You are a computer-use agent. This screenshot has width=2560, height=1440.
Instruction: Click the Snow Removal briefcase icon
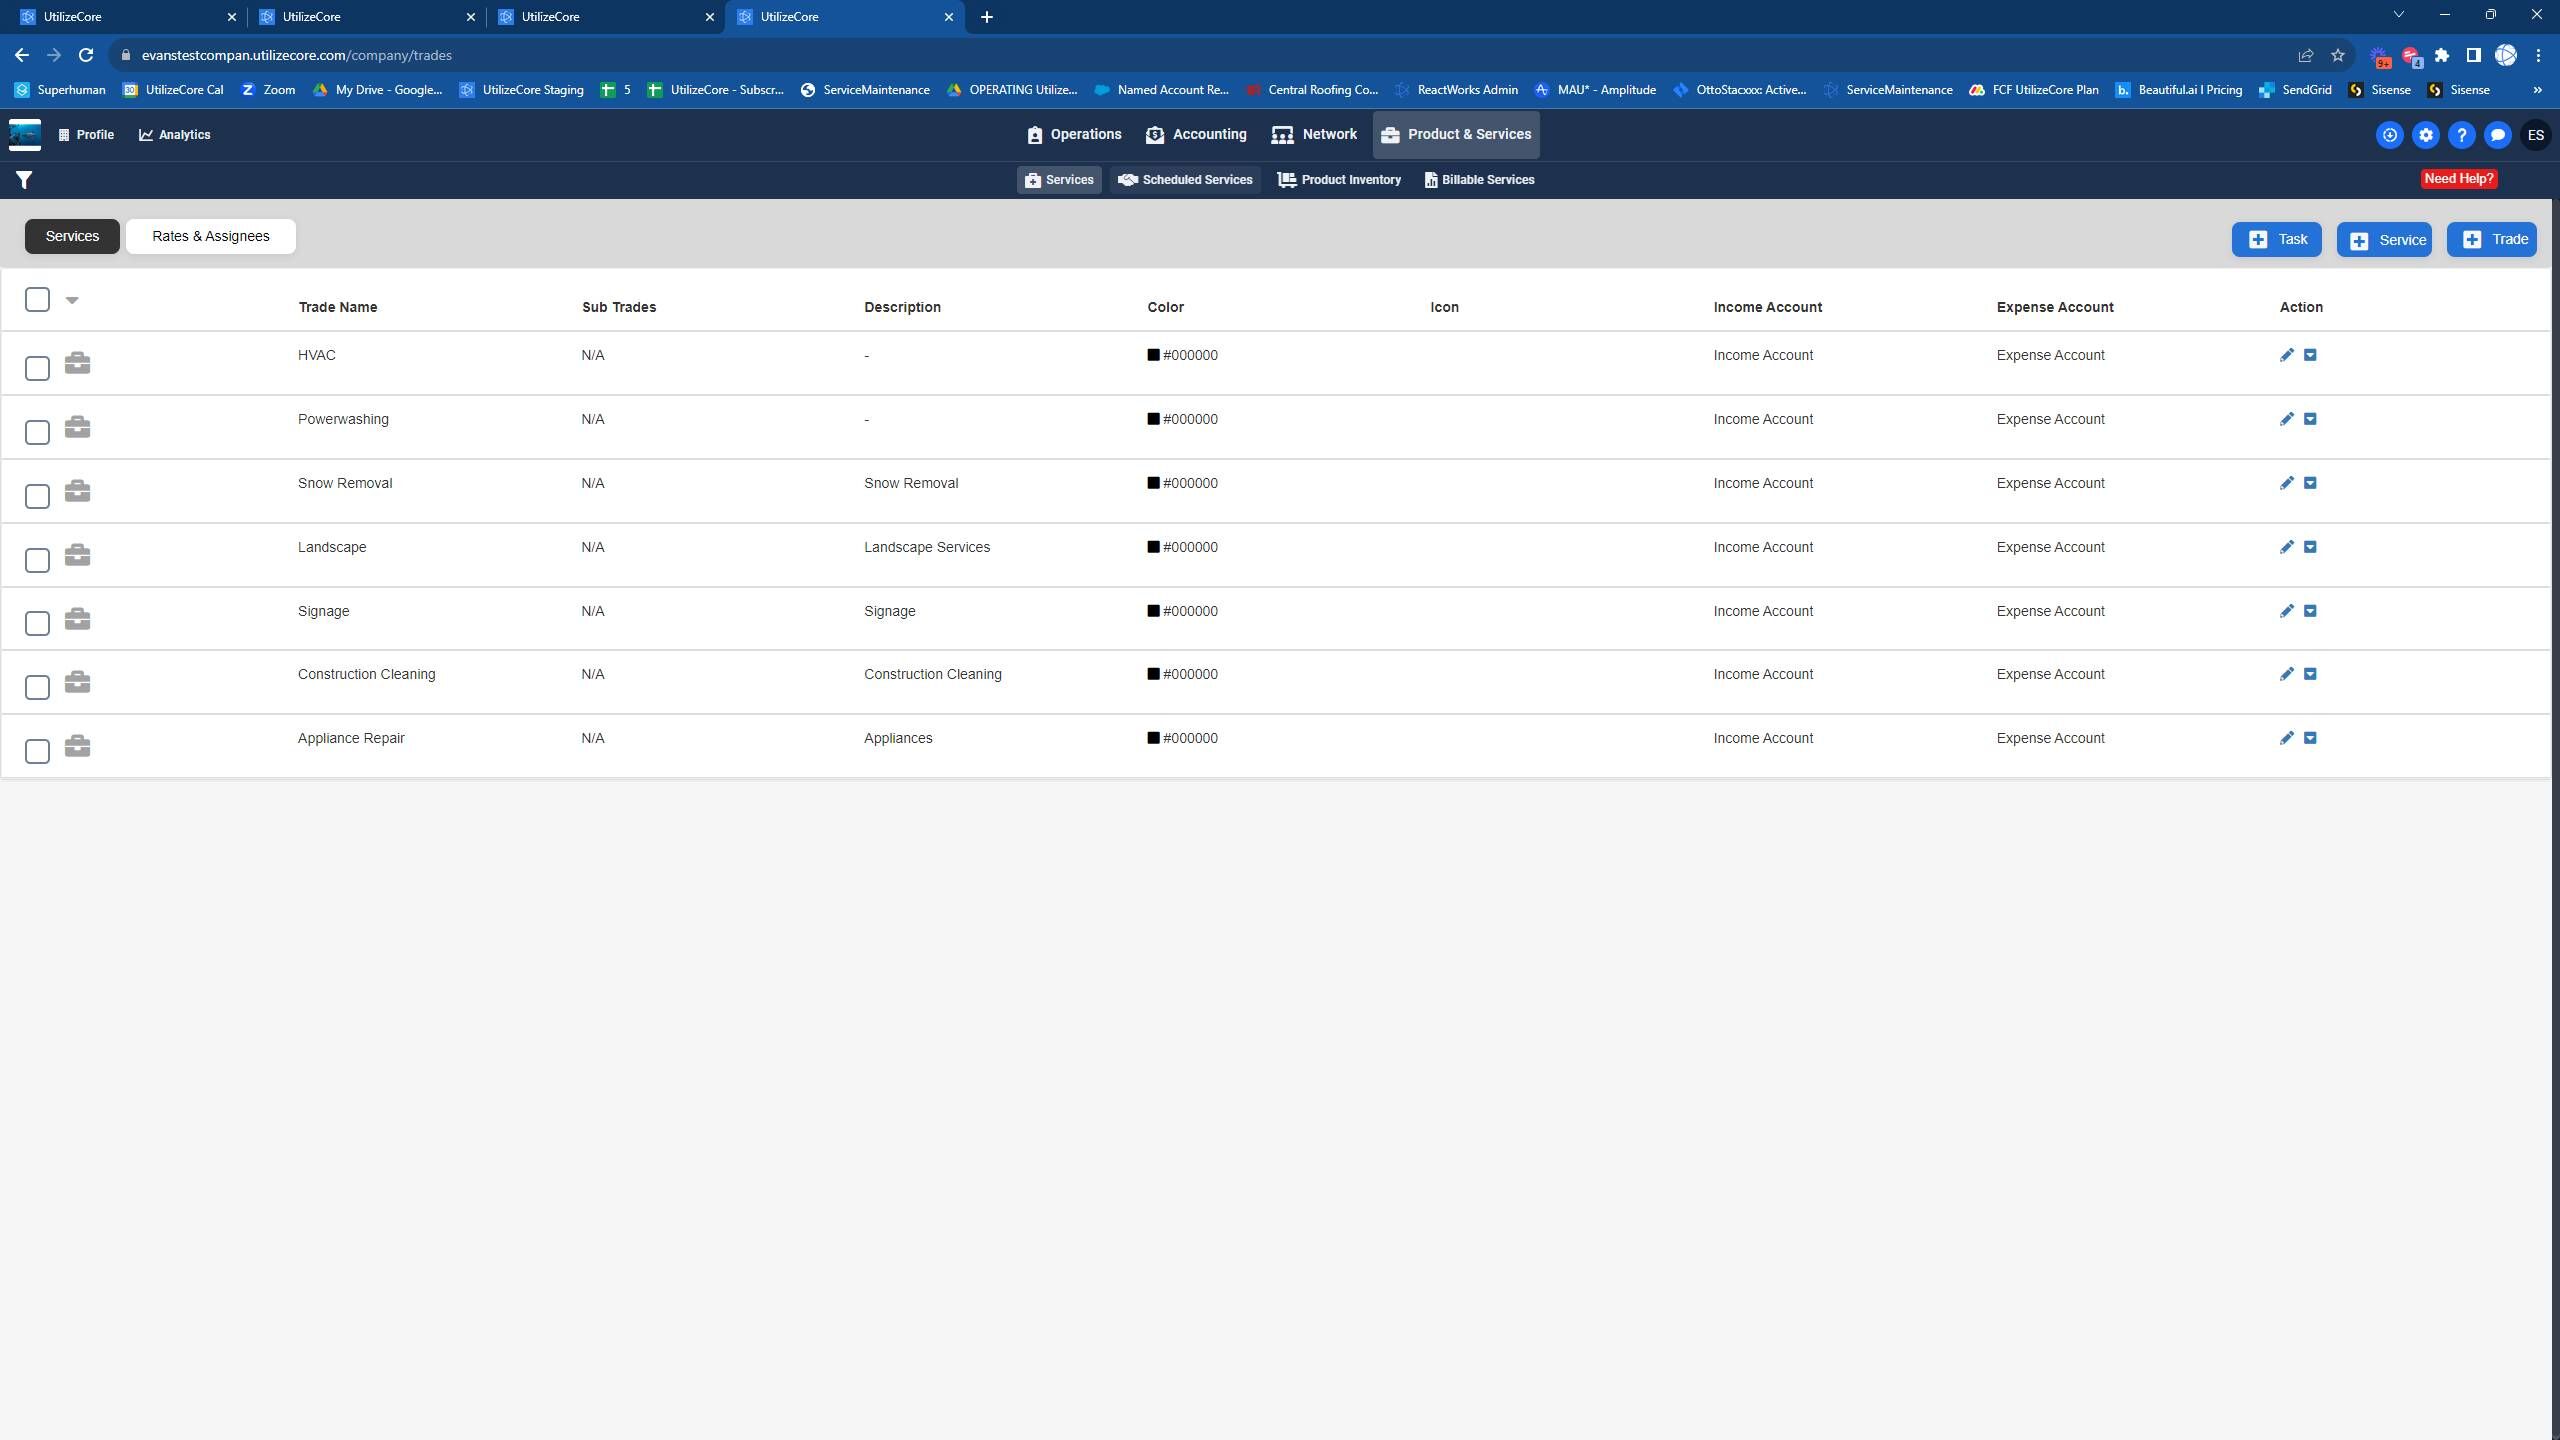77,491
